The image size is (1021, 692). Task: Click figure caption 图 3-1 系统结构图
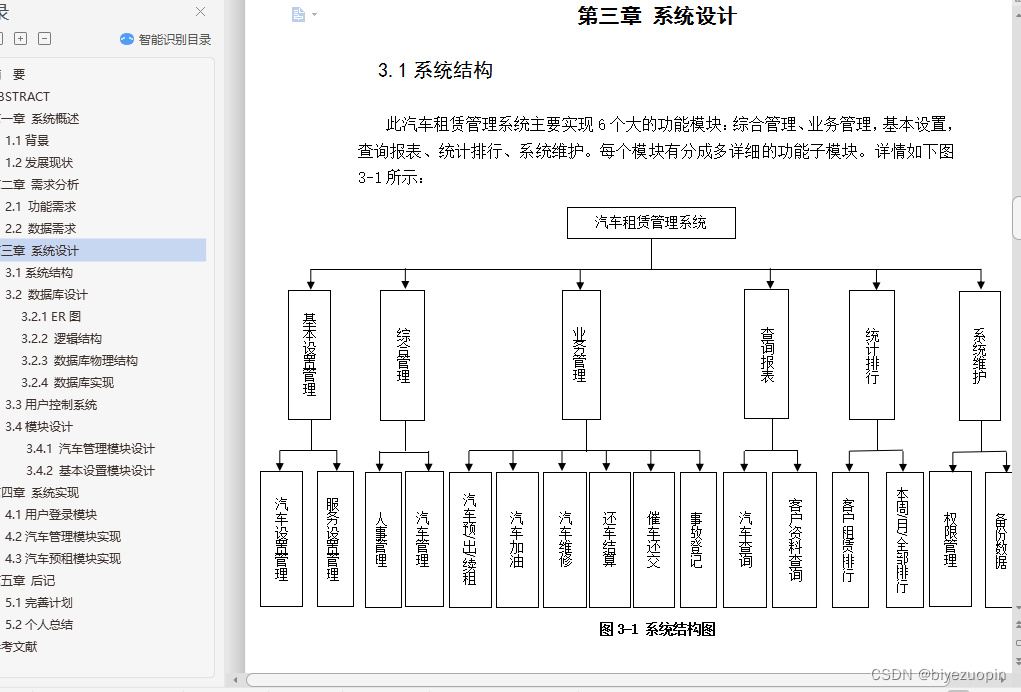(657, 629)
